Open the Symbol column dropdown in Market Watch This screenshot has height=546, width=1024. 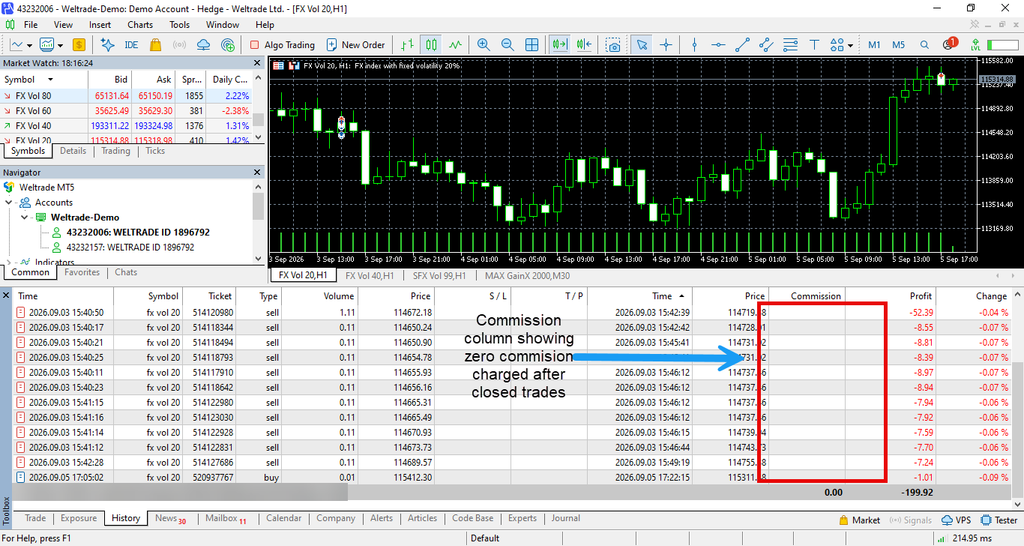(x=50, y=80)
